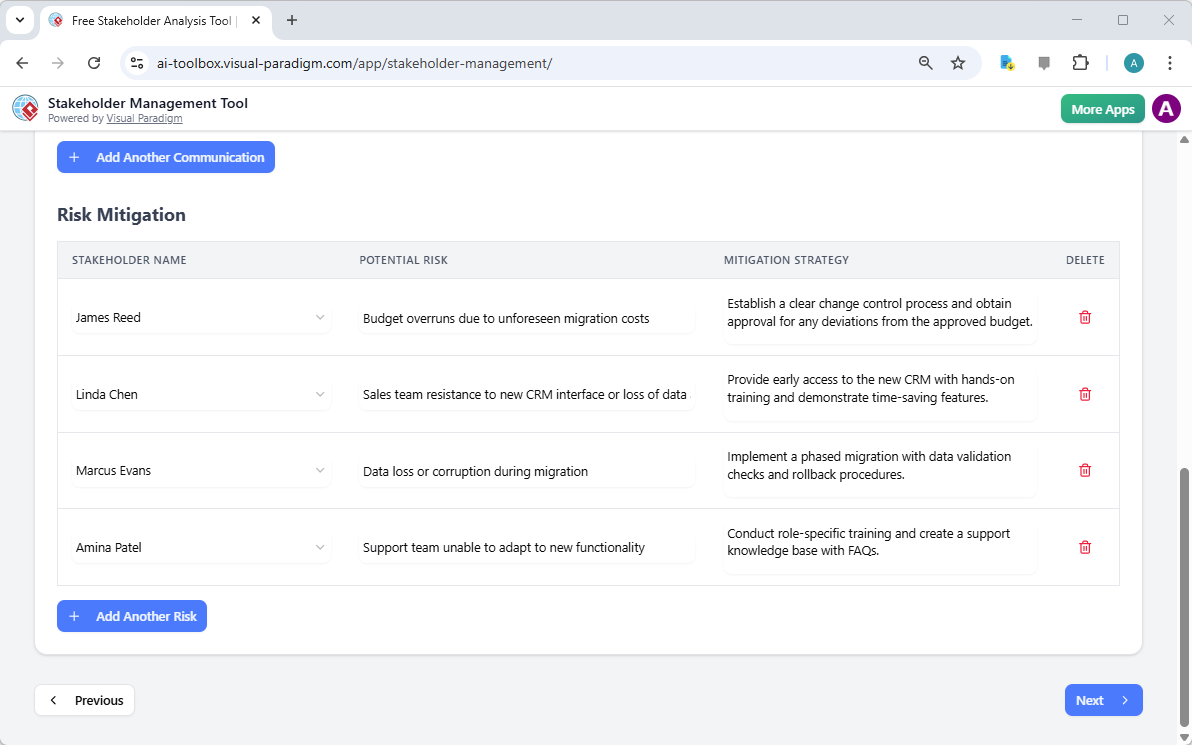This screenshot has height=745, width=1192.
Task: Bookmark the page with the star icon
Action: 958,62
